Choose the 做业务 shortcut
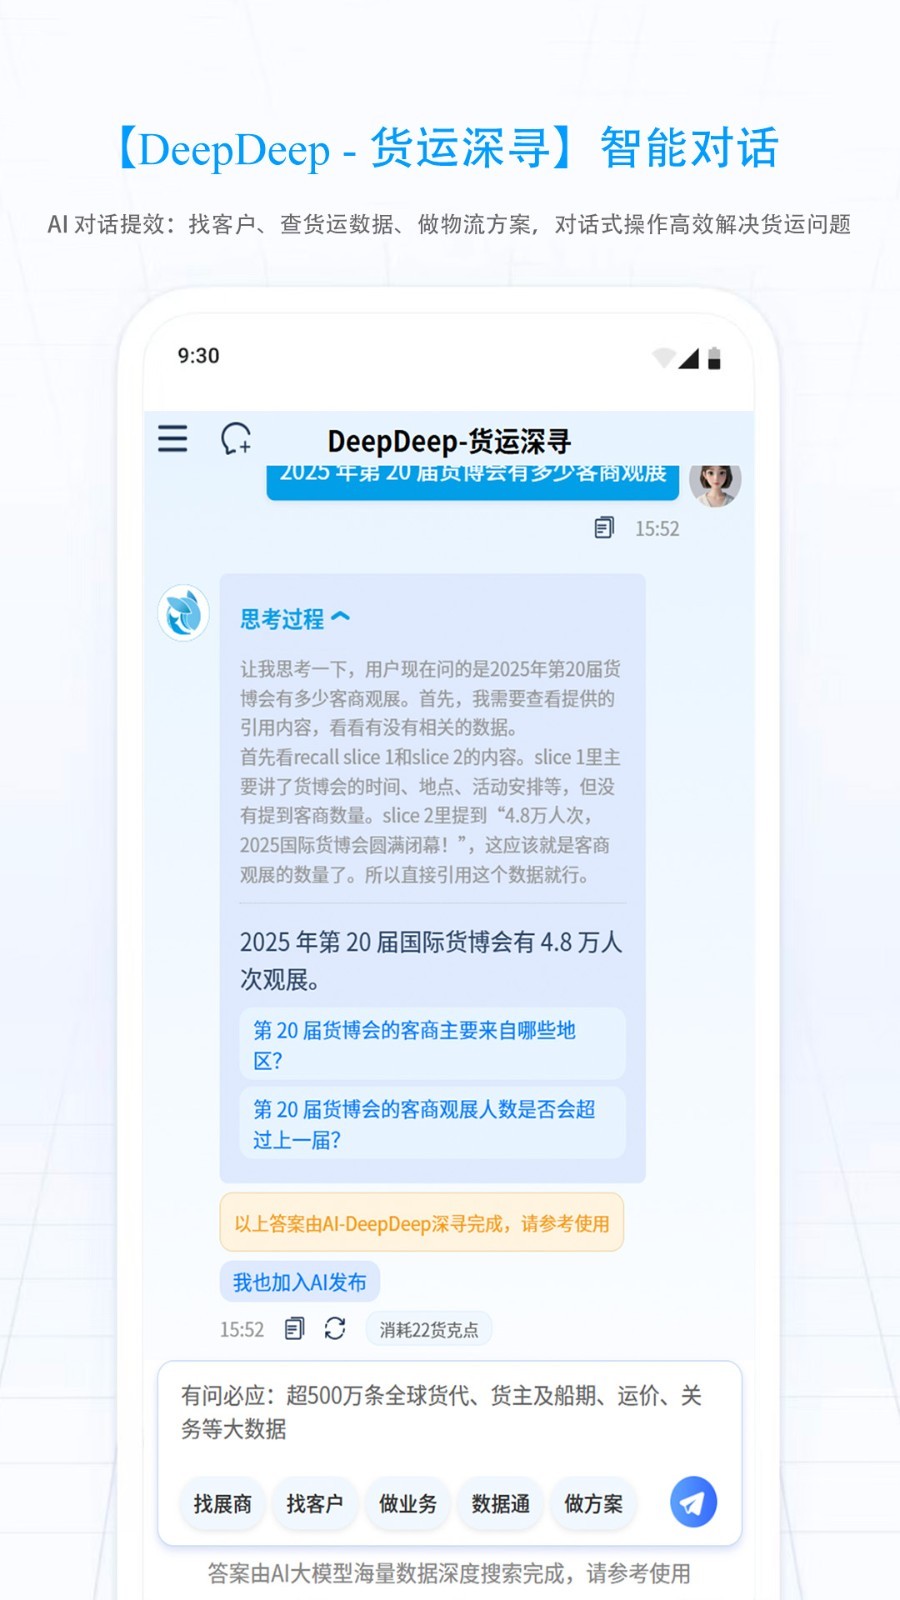This screenshot has width=900, height=1600. pos(407,1503)
